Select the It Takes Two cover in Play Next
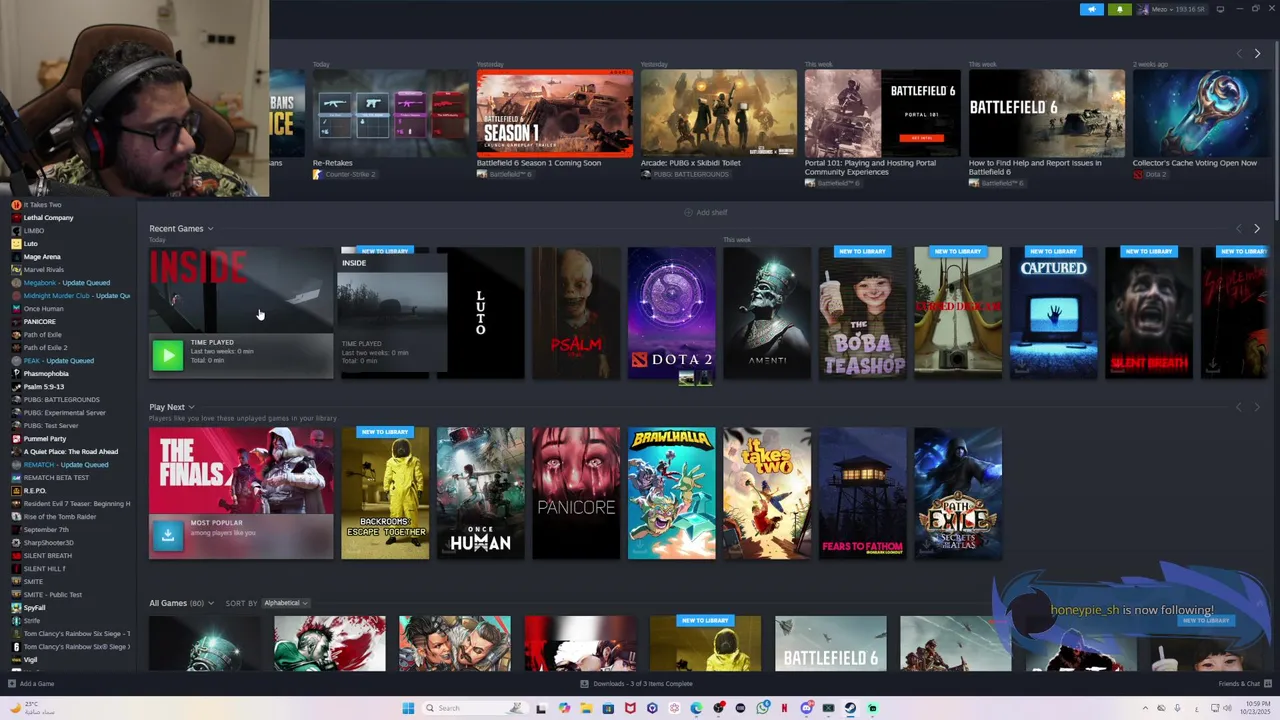Screen dimensions: 1280x720 pos(767,493)
